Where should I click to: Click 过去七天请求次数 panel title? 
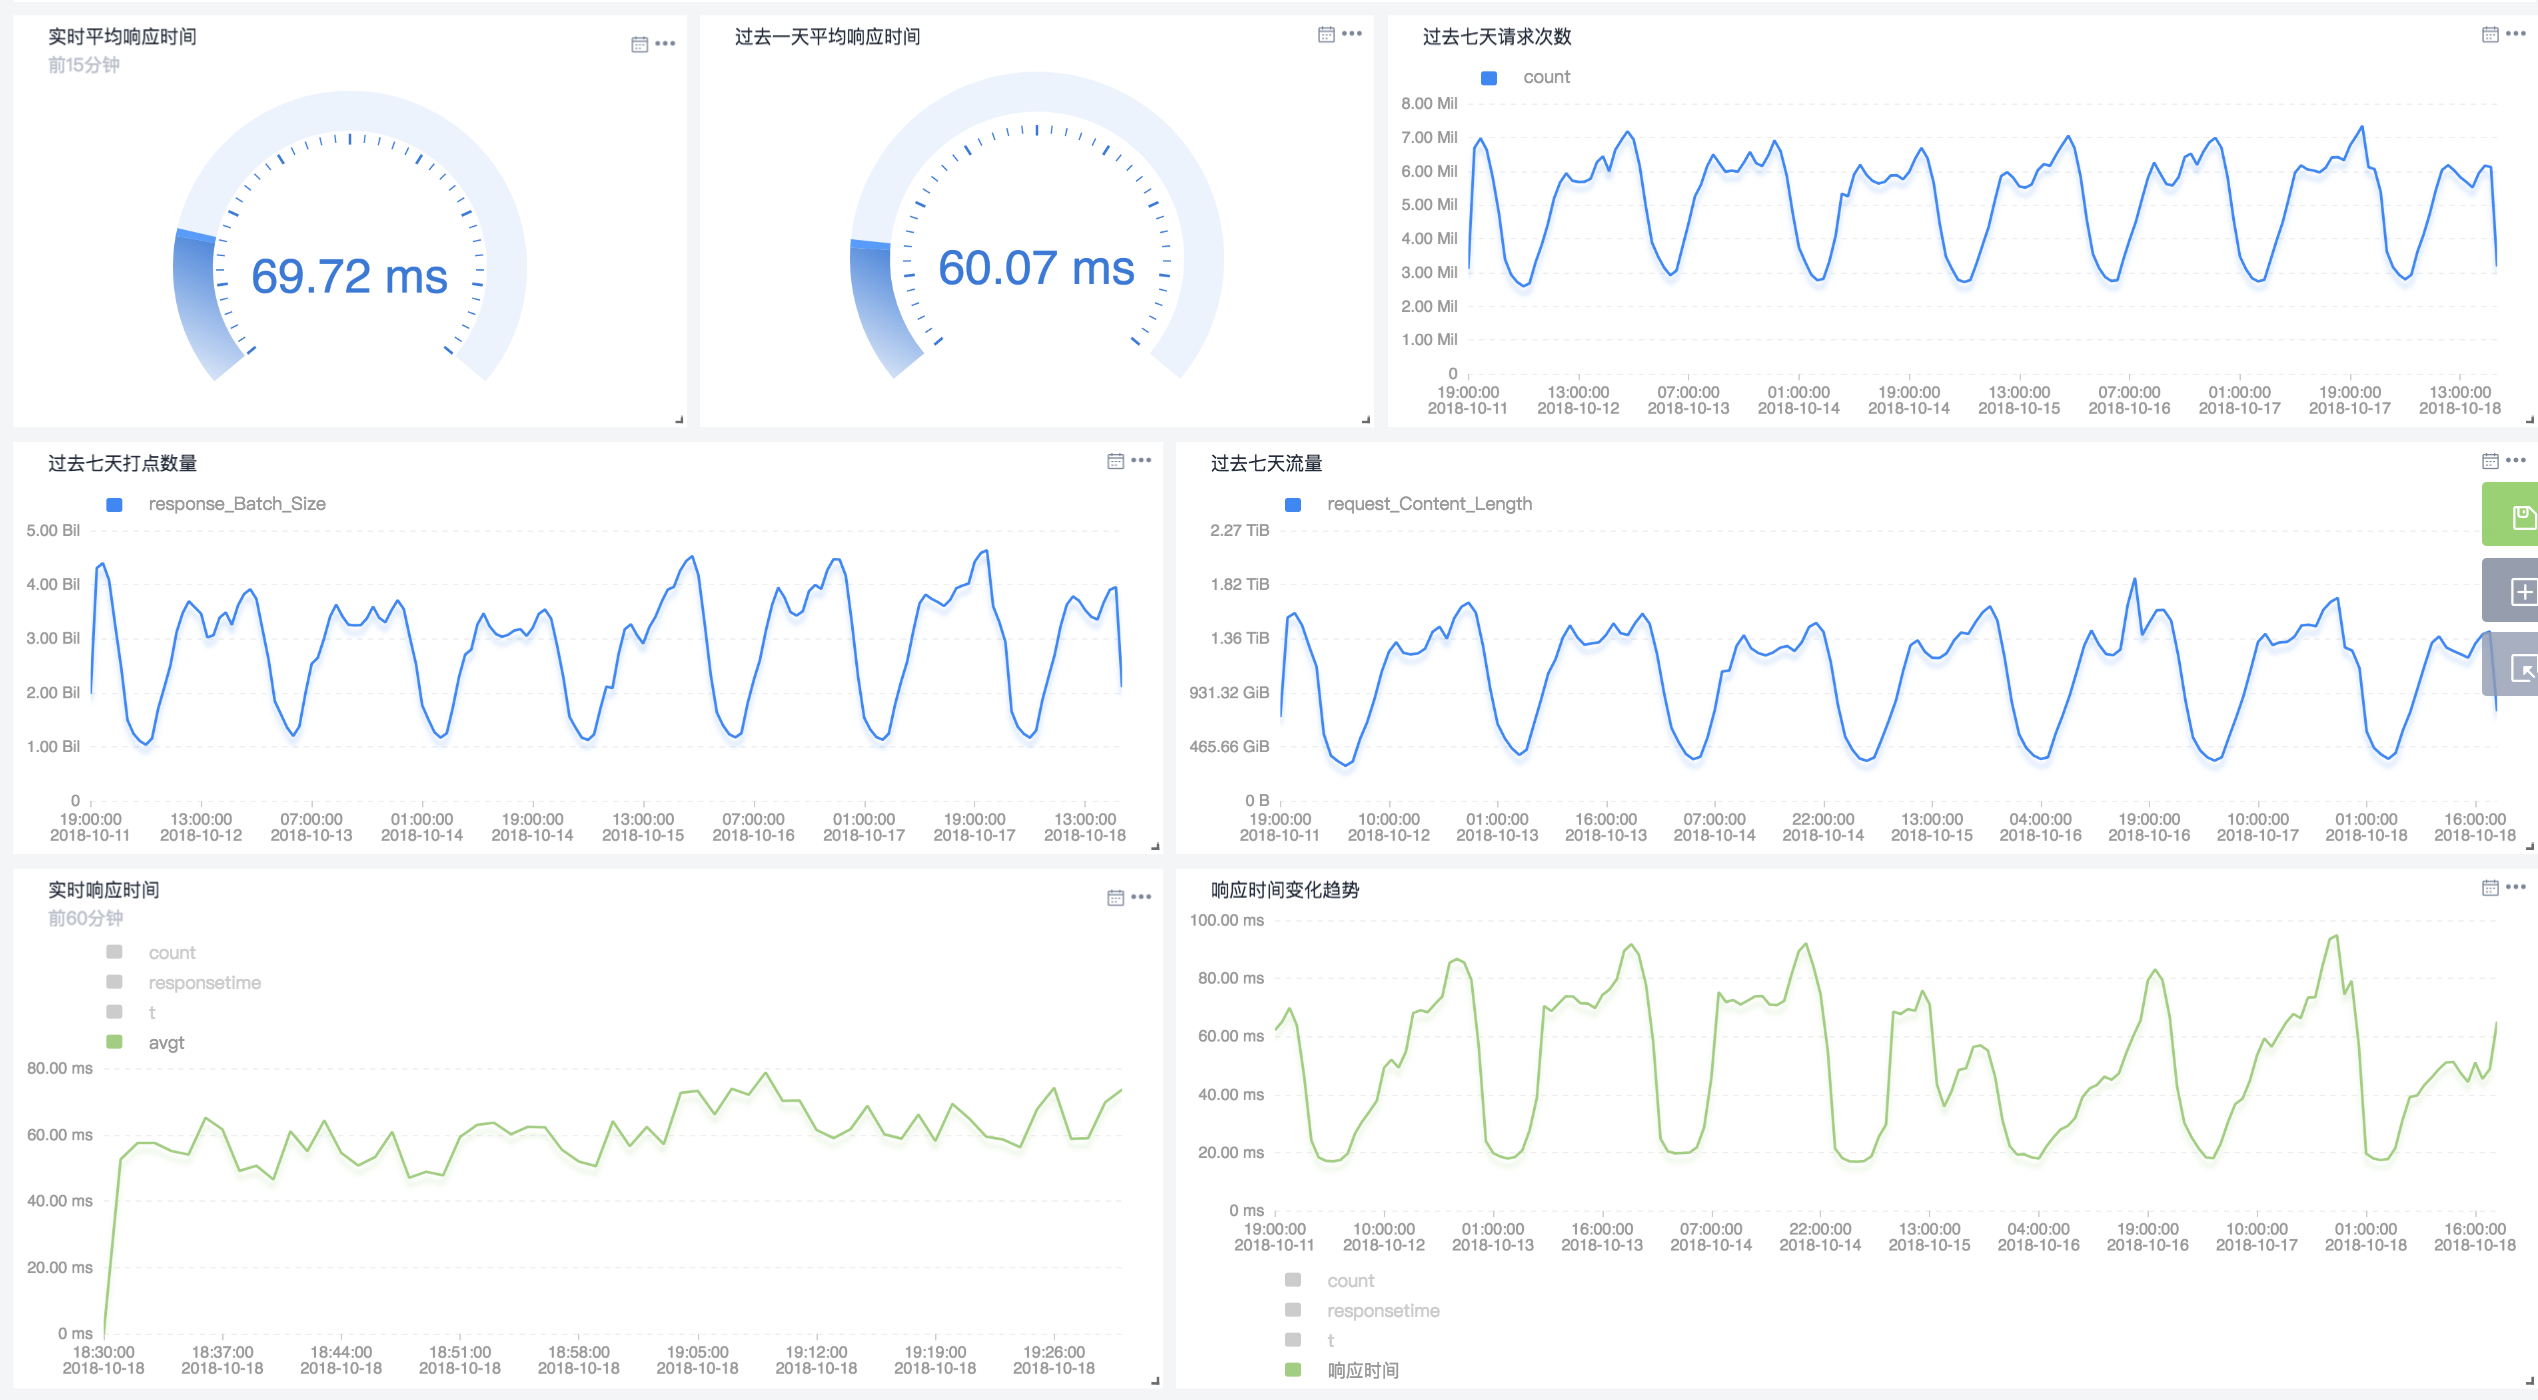[x=1497, y=37]
